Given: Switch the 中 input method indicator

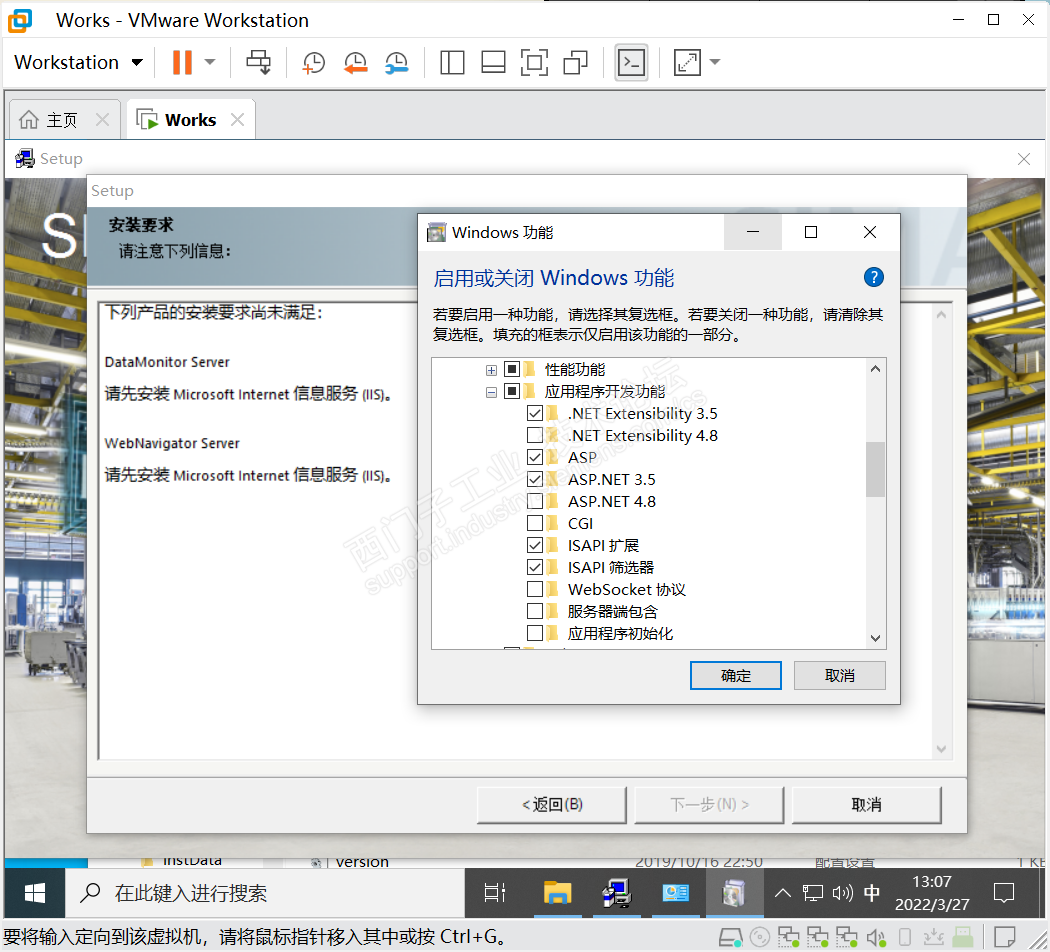Looking at the screenshot, I should pos(872,893).
